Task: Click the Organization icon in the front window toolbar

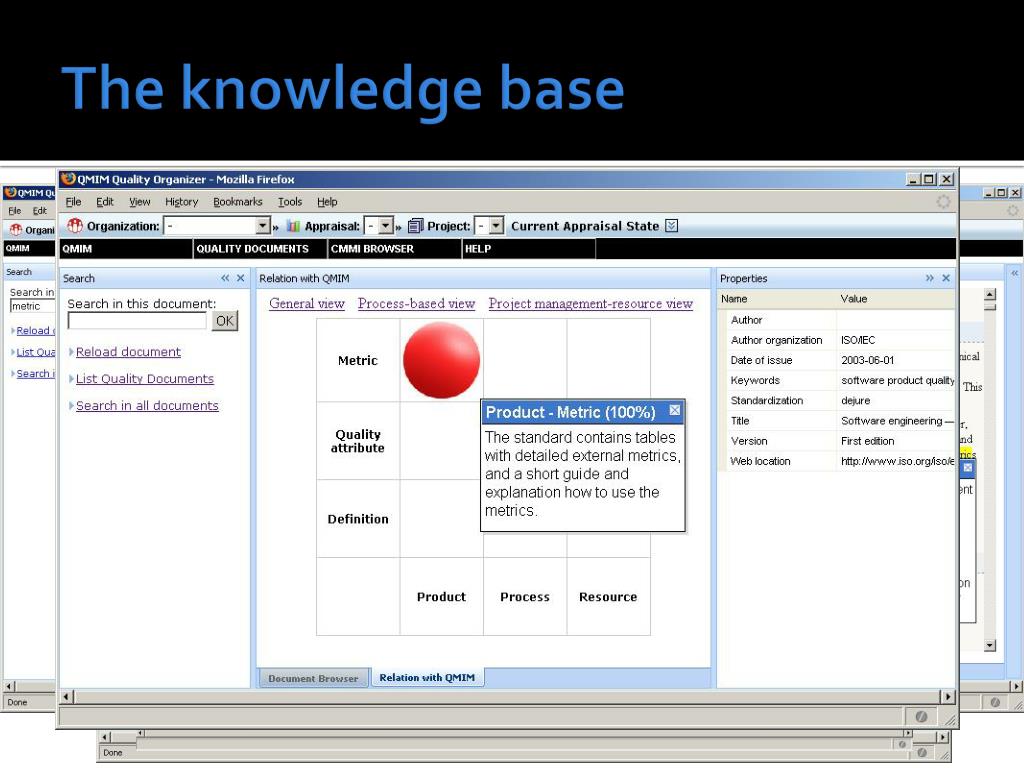Action: (x=75, y=226)
